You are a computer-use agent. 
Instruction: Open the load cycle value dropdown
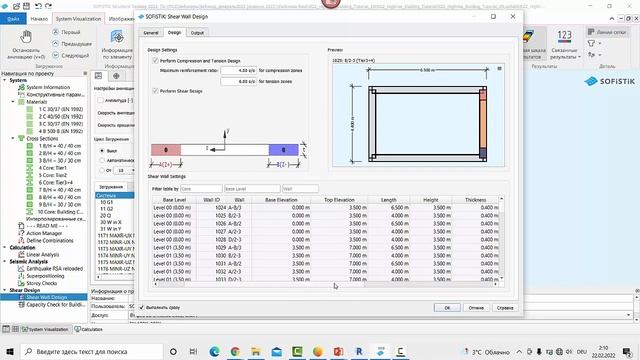pyautogui.click(x=132, y=170)
